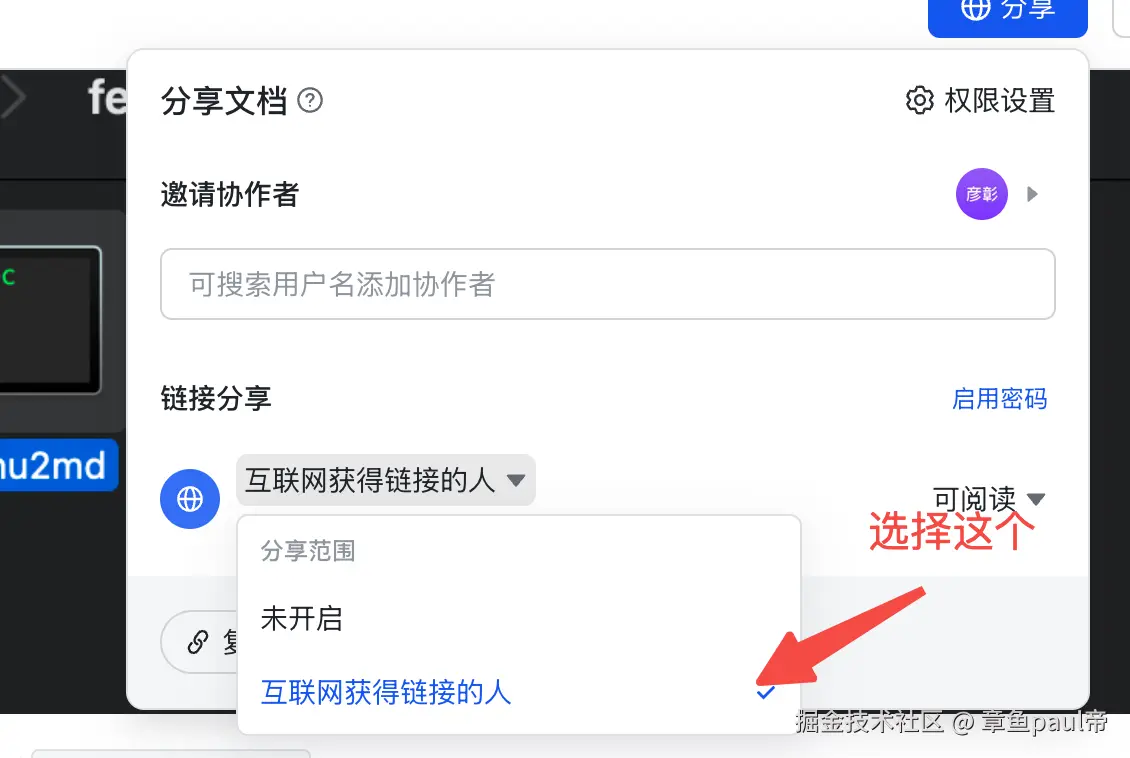The width and height of the screenshot is (1130, 758).
Task: Click the help question mark icon
Action: click(310, 100)
